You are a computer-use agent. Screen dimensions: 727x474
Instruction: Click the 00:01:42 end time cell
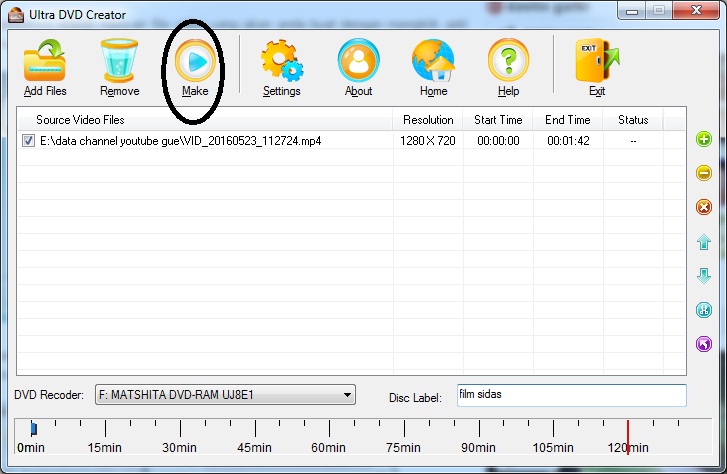[x=568, y=141]
